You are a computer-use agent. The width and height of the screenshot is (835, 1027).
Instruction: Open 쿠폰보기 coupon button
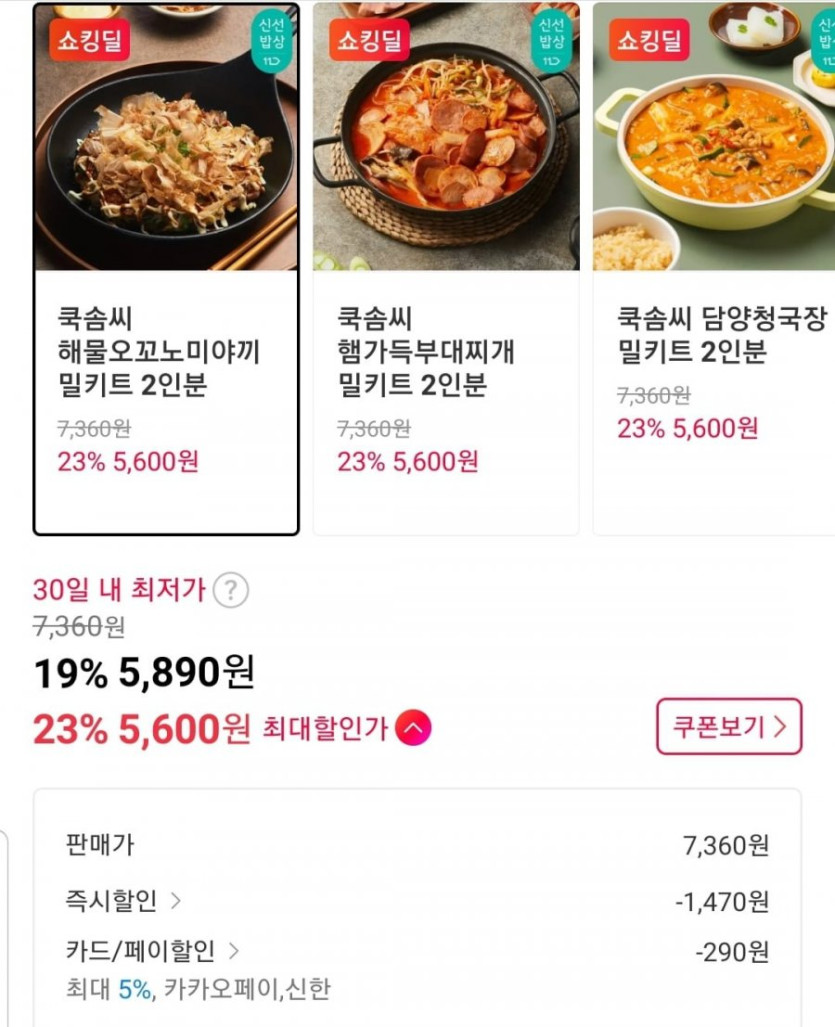pyautogui.click(x=729, y=726)
